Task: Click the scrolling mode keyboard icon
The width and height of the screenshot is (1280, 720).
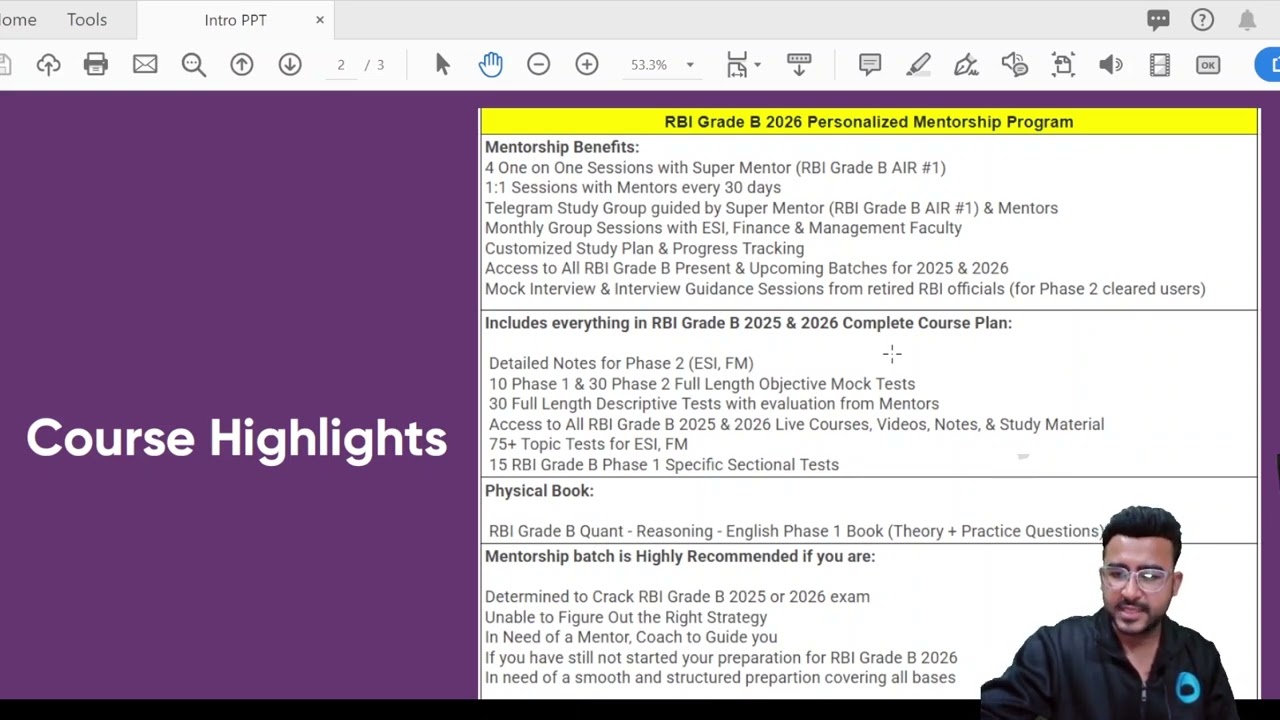Action: 799,65
